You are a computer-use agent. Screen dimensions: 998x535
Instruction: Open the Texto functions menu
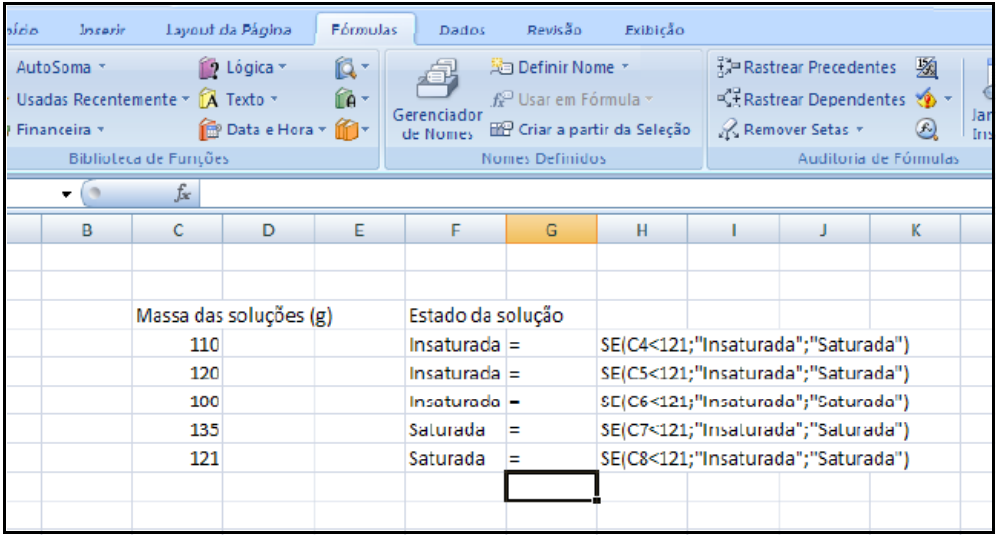pyautogui.click(x=244, y=99)
